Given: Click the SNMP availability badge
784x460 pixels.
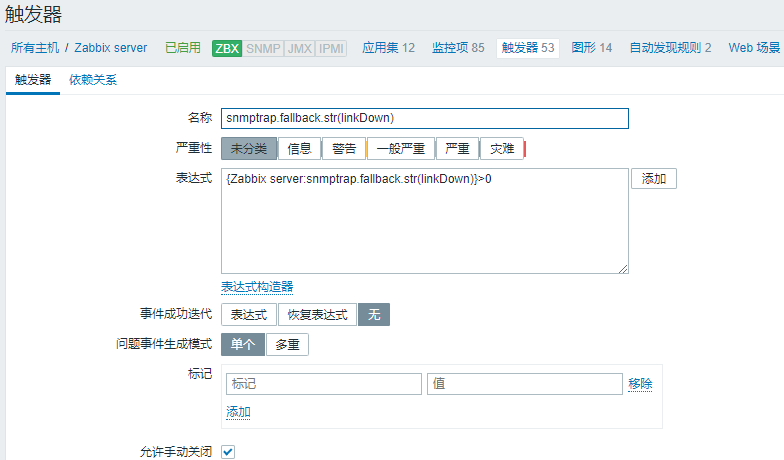Looking at the screenshot, I should click(263, 48).
